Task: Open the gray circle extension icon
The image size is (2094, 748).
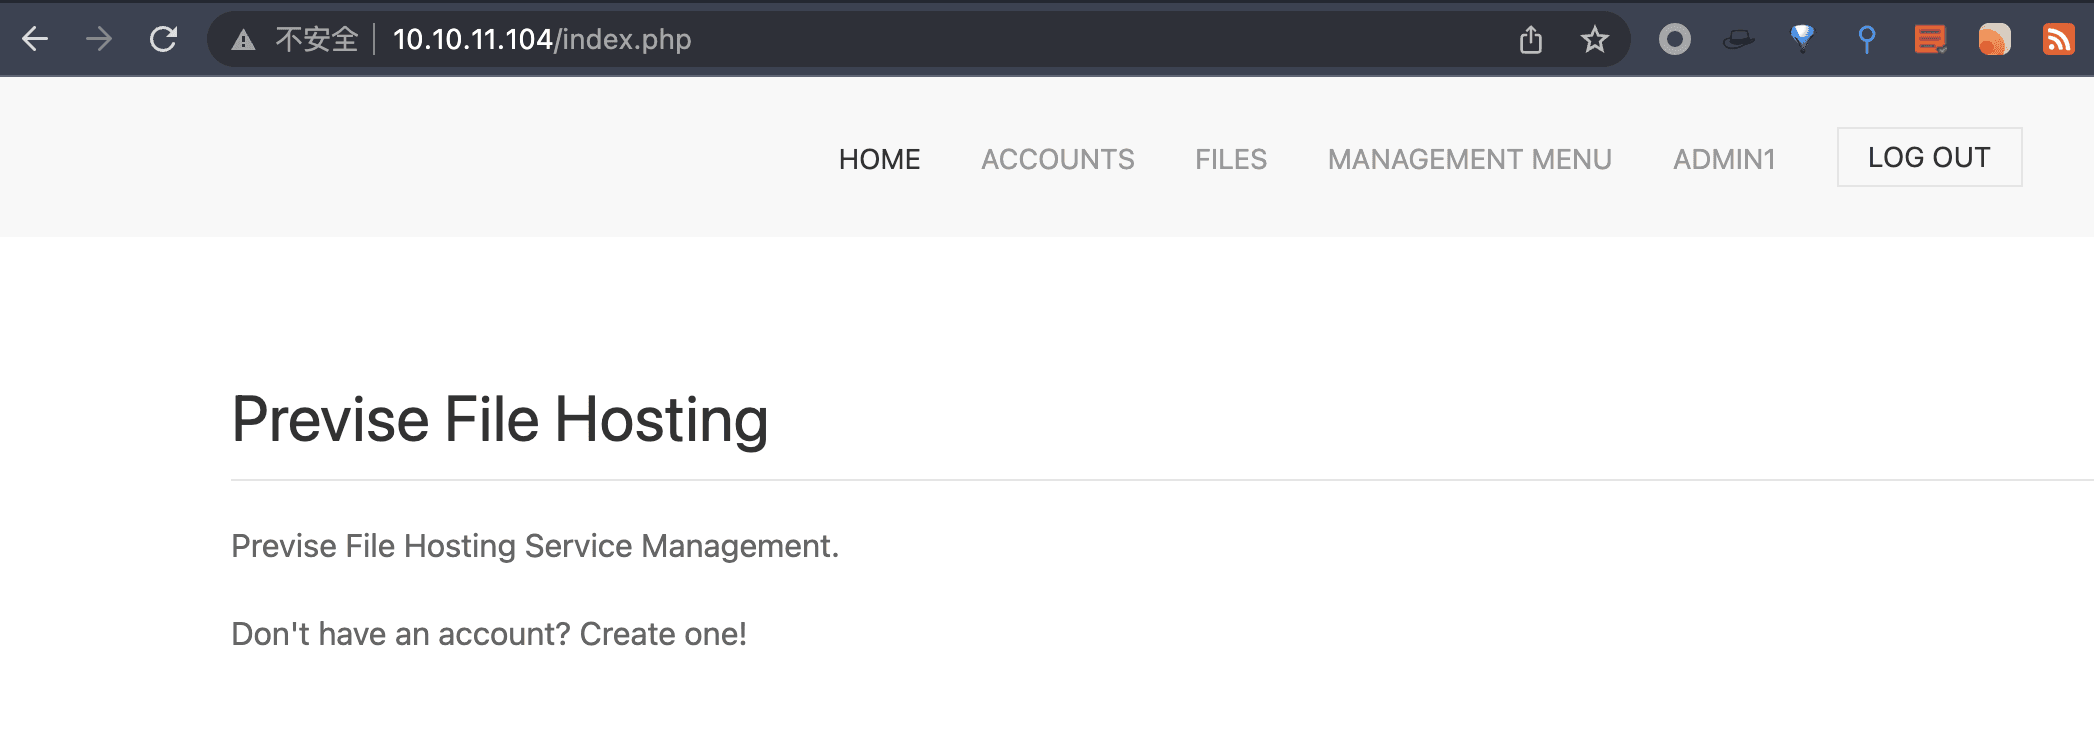Action: 1675,39
